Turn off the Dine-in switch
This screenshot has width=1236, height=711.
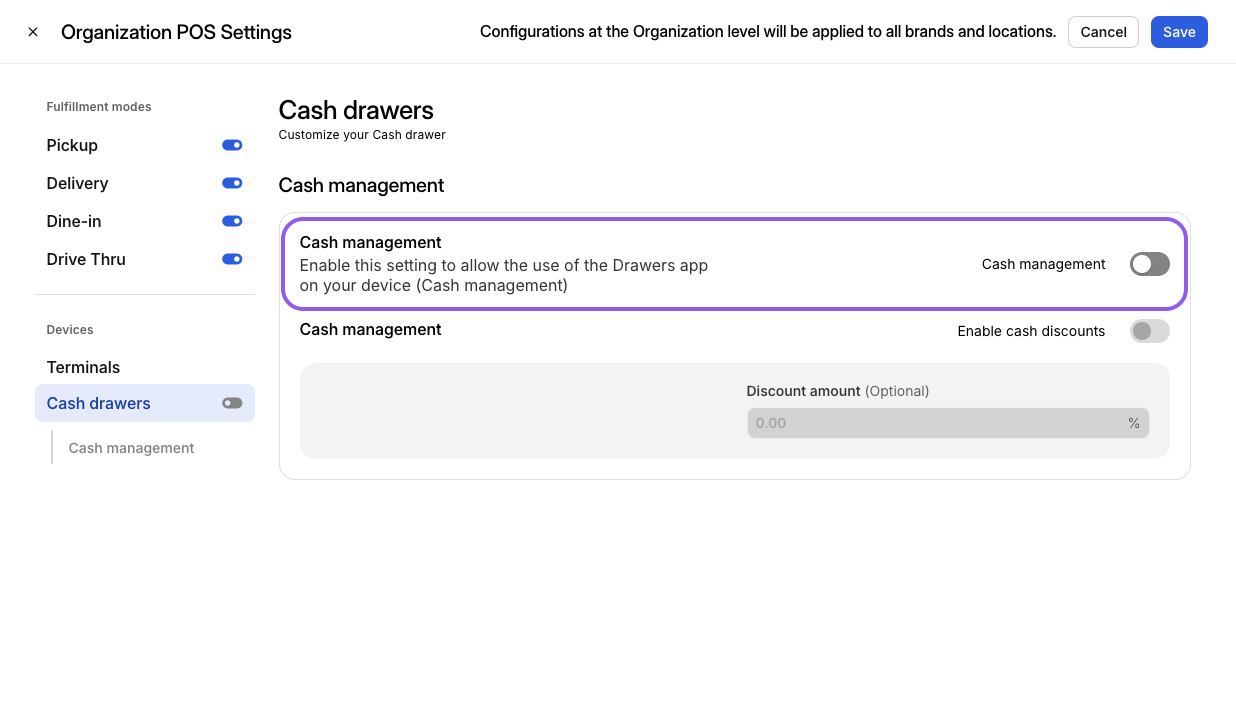coord(232,221)
